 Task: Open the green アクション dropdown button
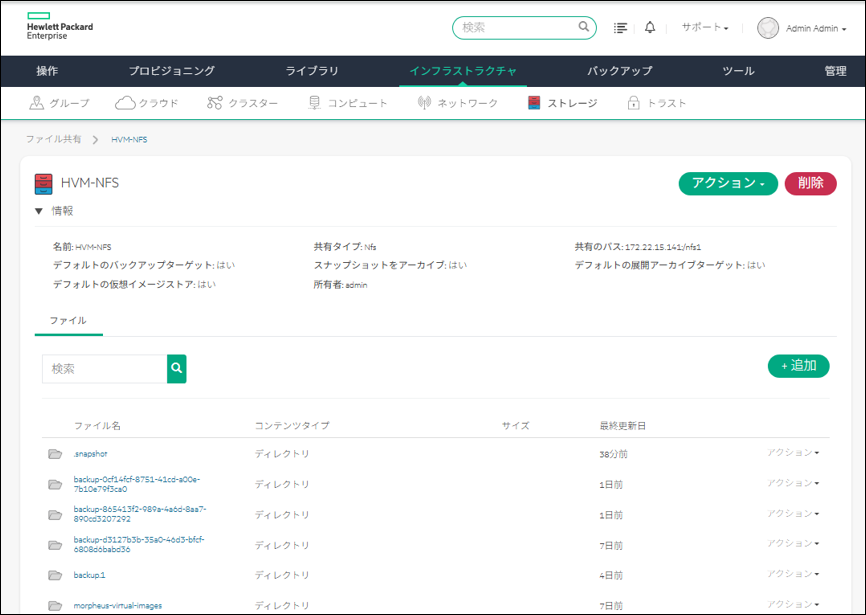(x=728, y=183)
